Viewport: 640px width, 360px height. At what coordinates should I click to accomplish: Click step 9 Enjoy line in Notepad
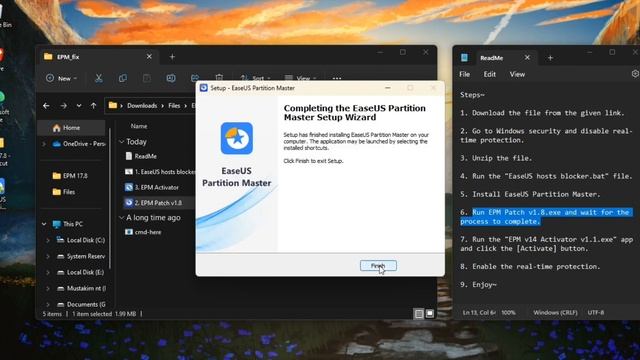(478, 285)
